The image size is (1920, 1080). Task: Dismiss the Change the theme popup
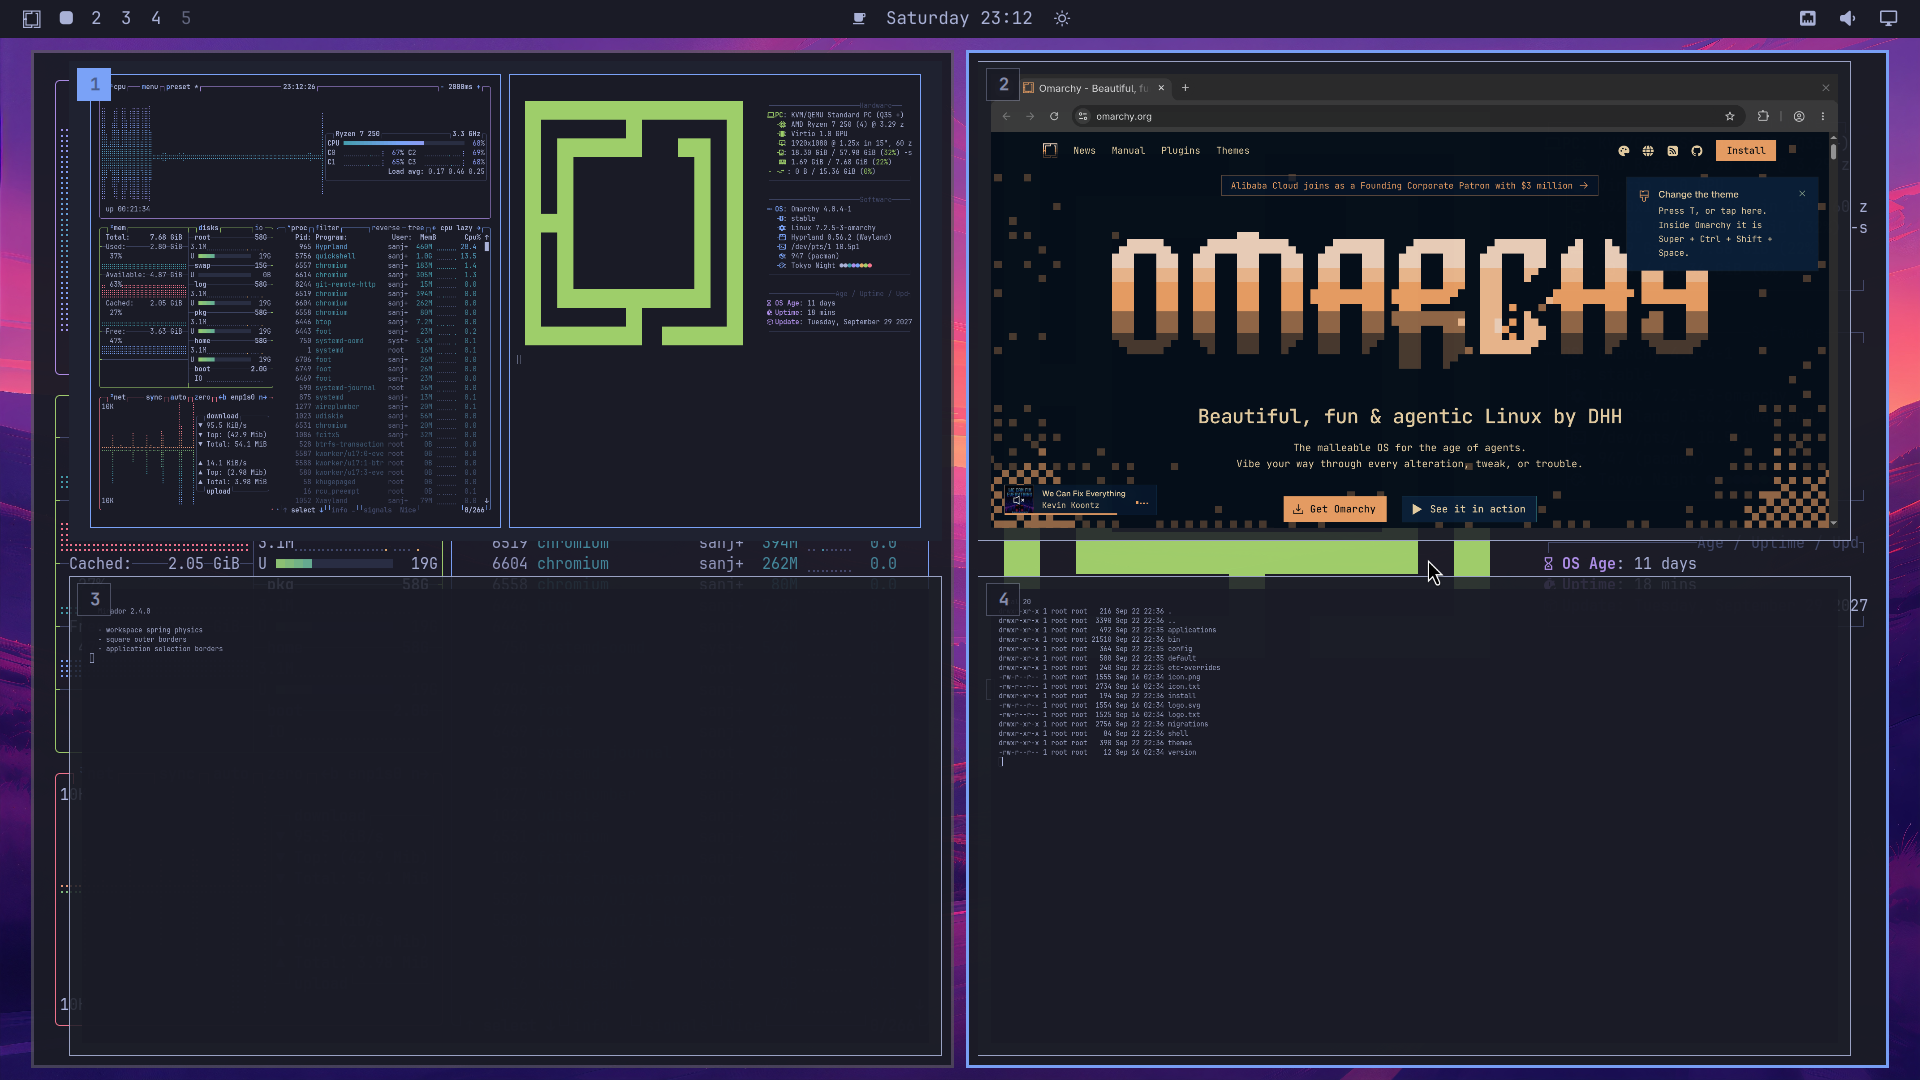pos(1803,194)
